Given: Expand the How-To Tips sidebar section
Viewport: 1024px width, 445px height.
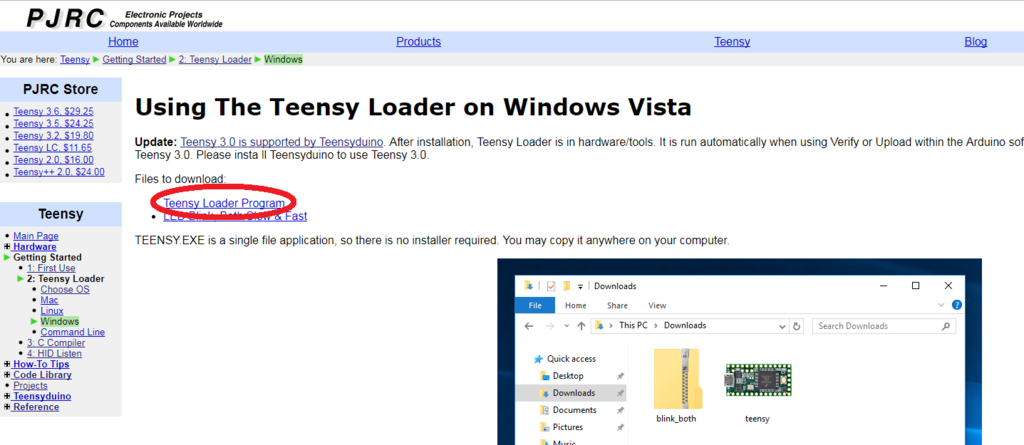Looking at the screenshot, I should [7, 364].
